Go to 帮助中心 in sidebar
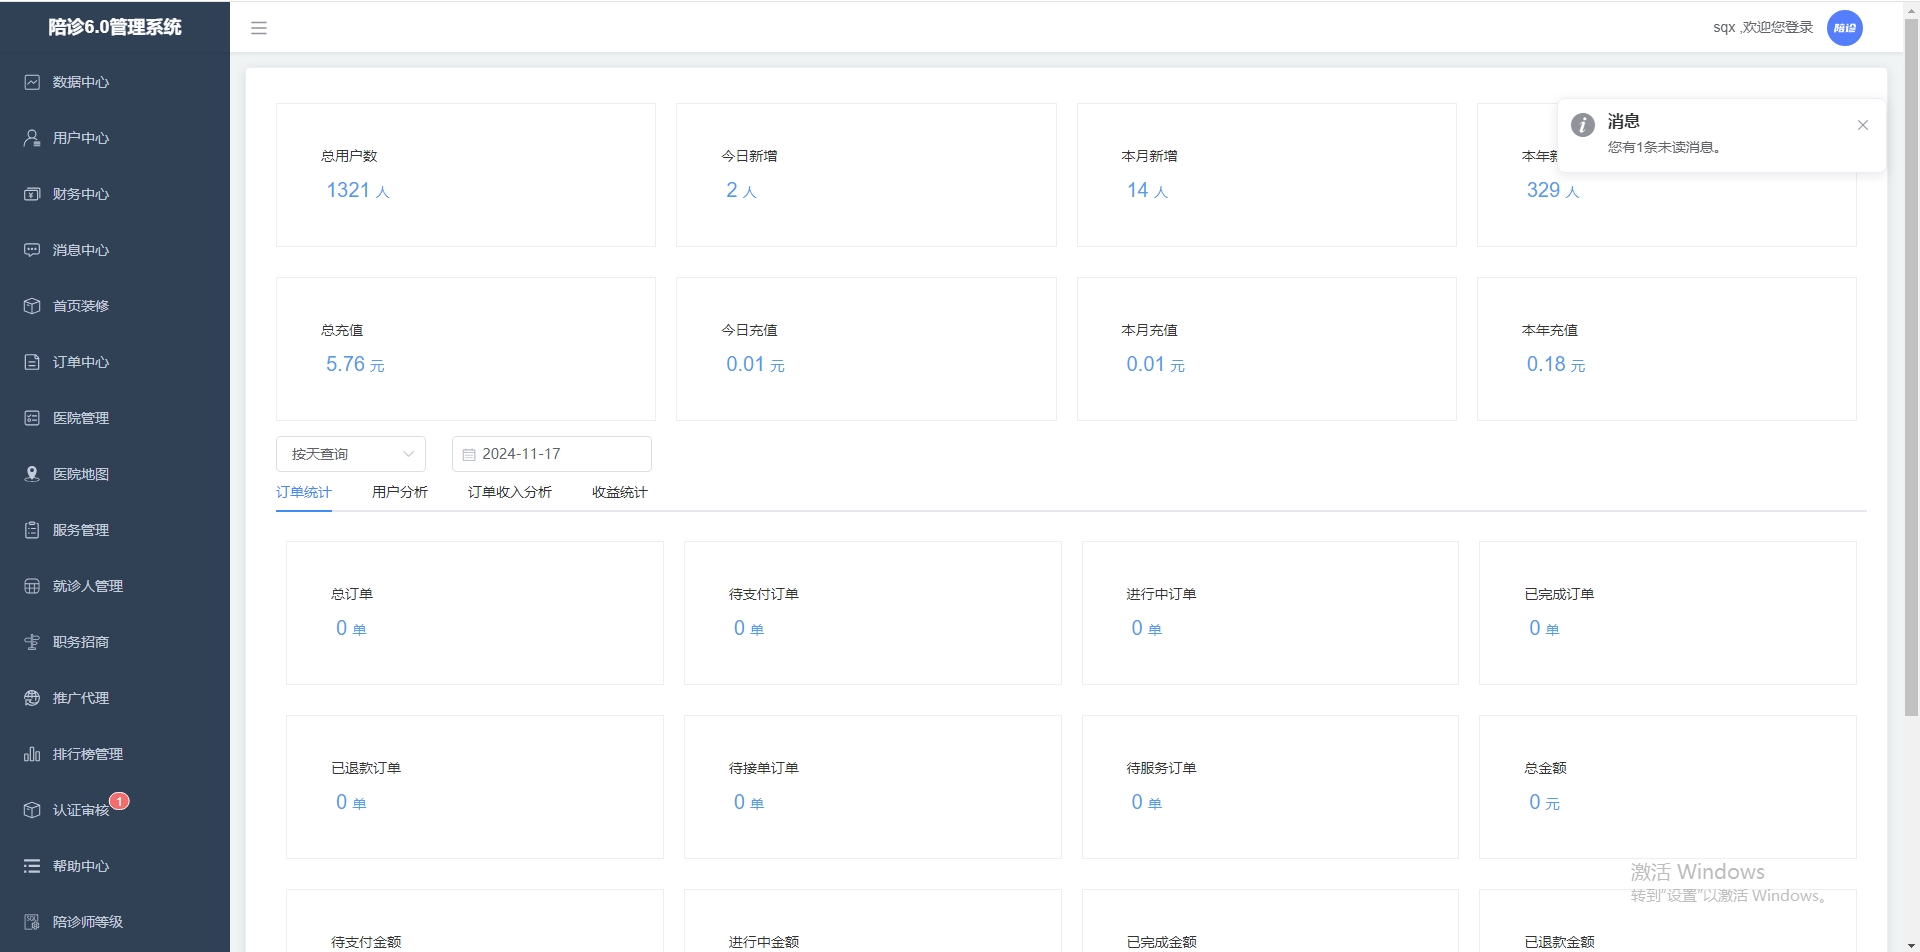1920x952 pixels. [81, 866]
